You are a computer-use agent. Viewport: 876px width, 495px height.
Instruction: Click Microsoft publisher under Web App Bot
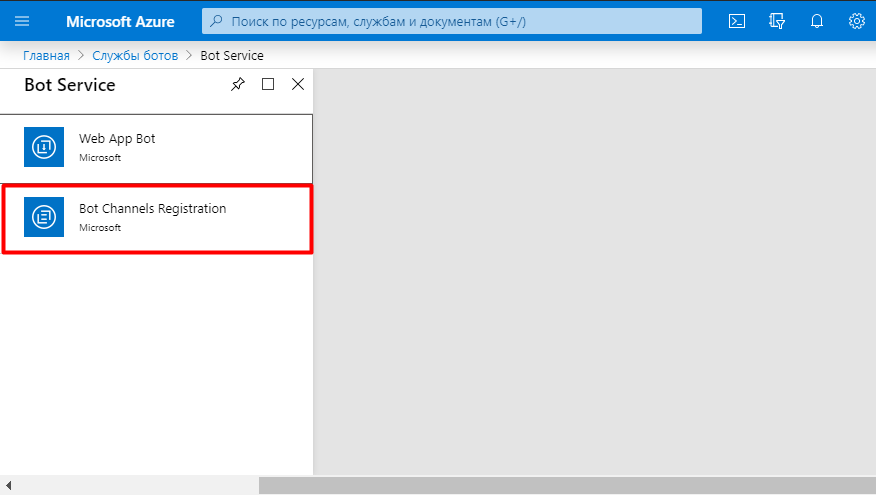tap(100, 158)
